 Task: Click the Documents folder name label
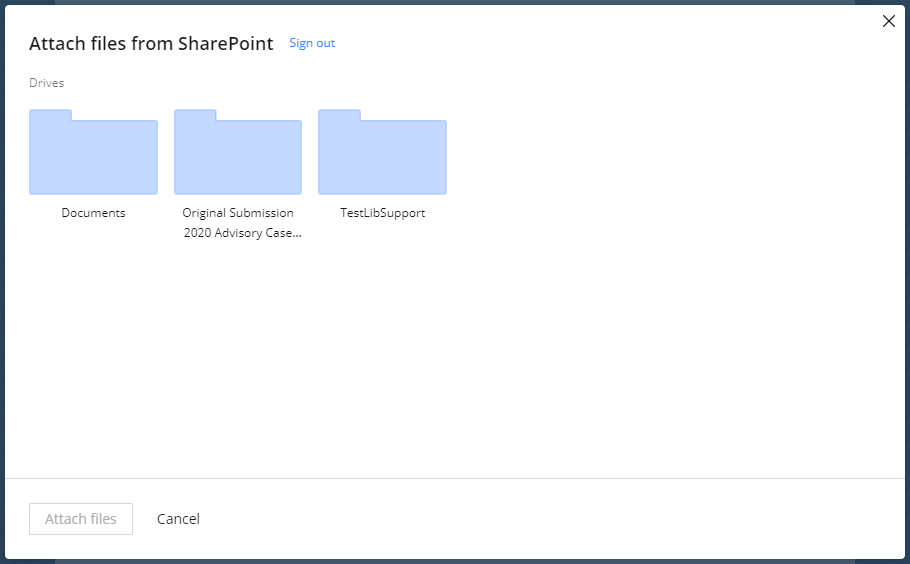pos(93,213)
